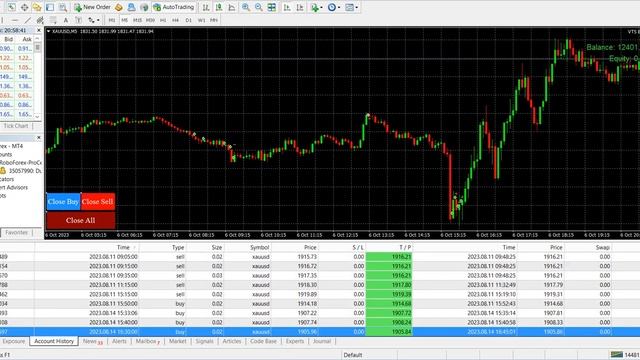The image size is (640, 360).
Task: Open the Alerts tab
Action: [x=119, y=341]
